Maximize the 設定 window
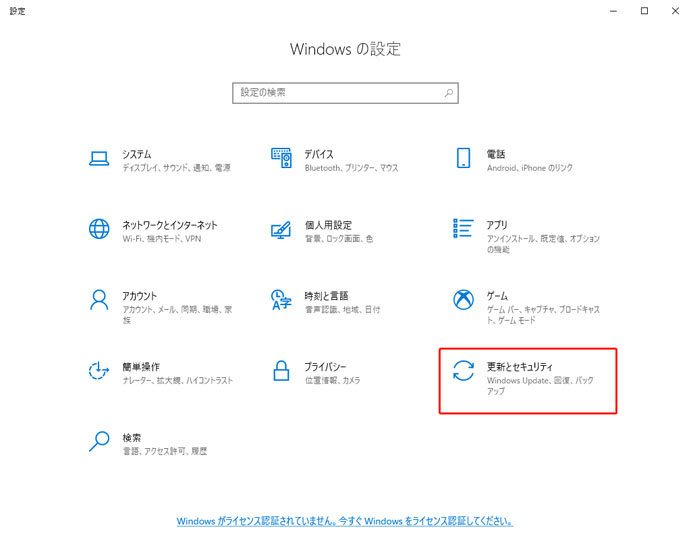 click(644, 11)
